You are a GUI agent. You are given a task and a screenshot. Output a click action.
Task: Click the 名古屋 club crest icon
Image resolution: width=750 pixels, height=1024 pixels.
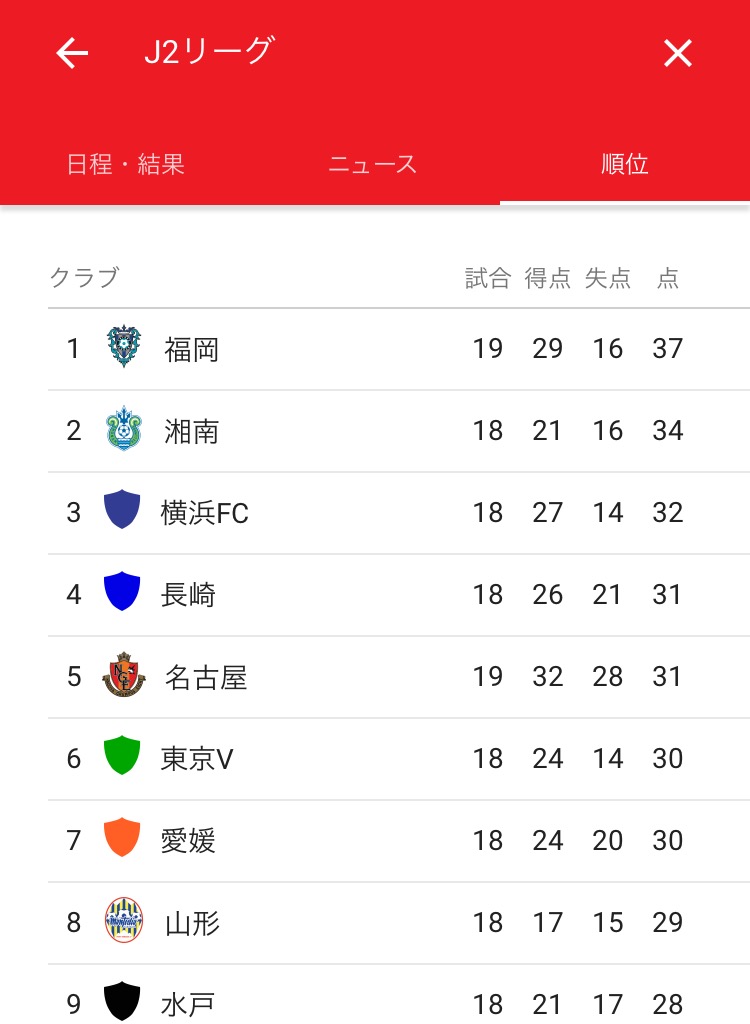click(124, 676)
